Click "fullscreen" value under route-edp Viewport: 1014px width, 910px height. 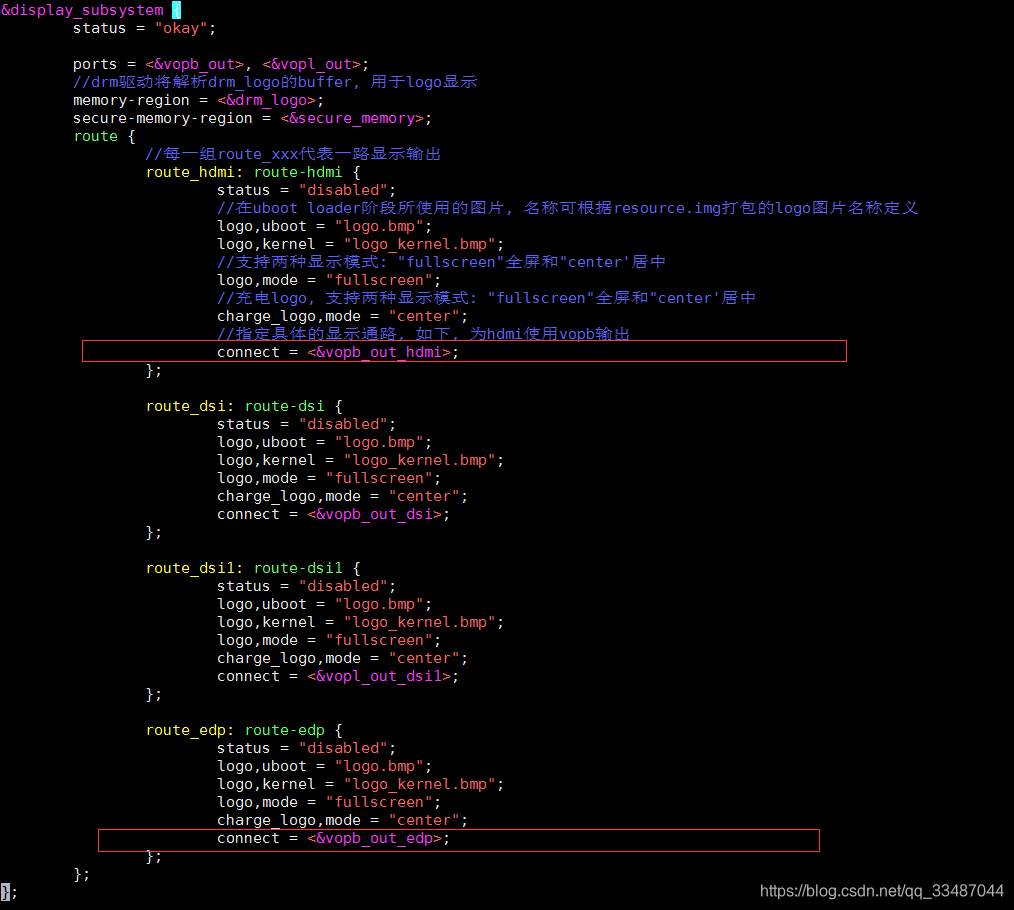click(379, 803)
